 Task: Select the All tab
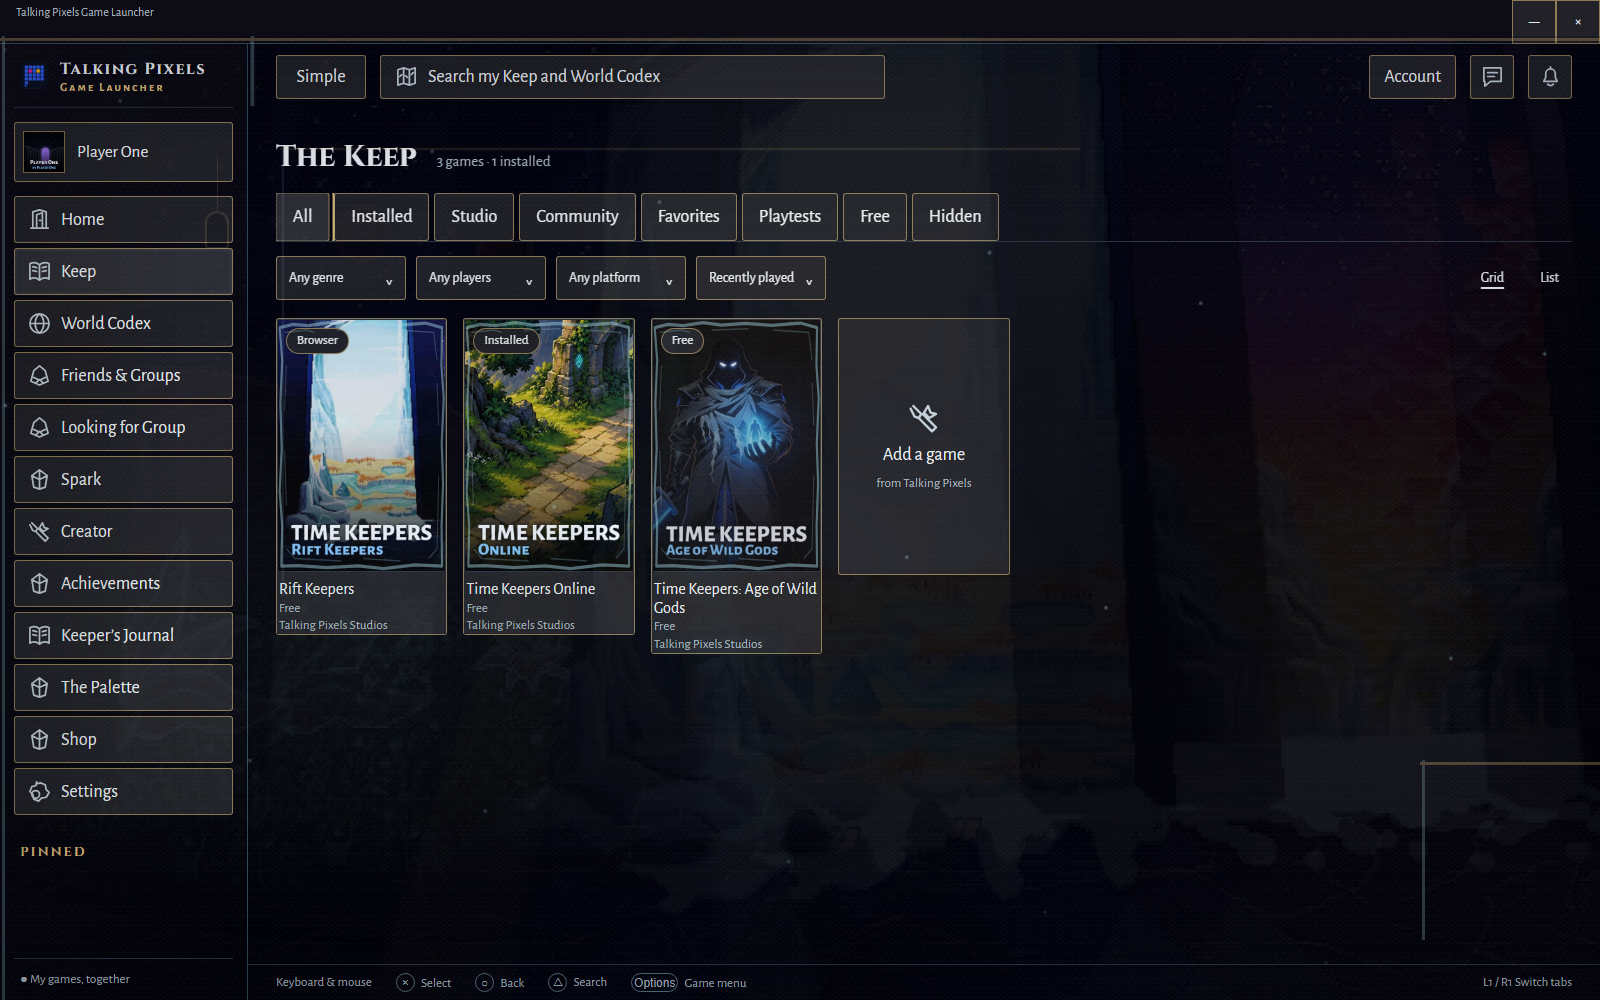[302, 217]
